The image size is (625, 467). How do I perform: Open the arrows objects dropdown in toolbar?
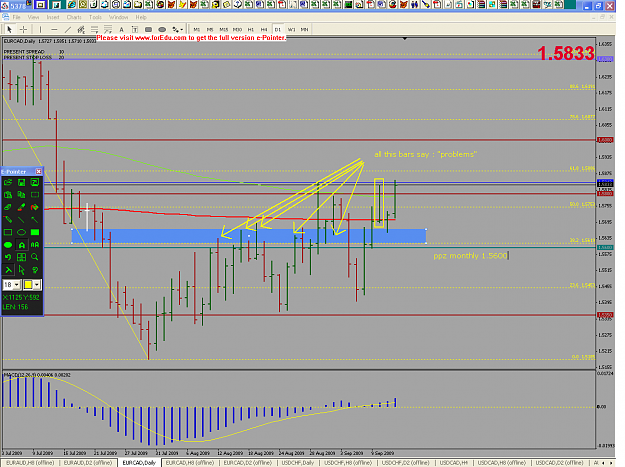click(x=177, y=29)
